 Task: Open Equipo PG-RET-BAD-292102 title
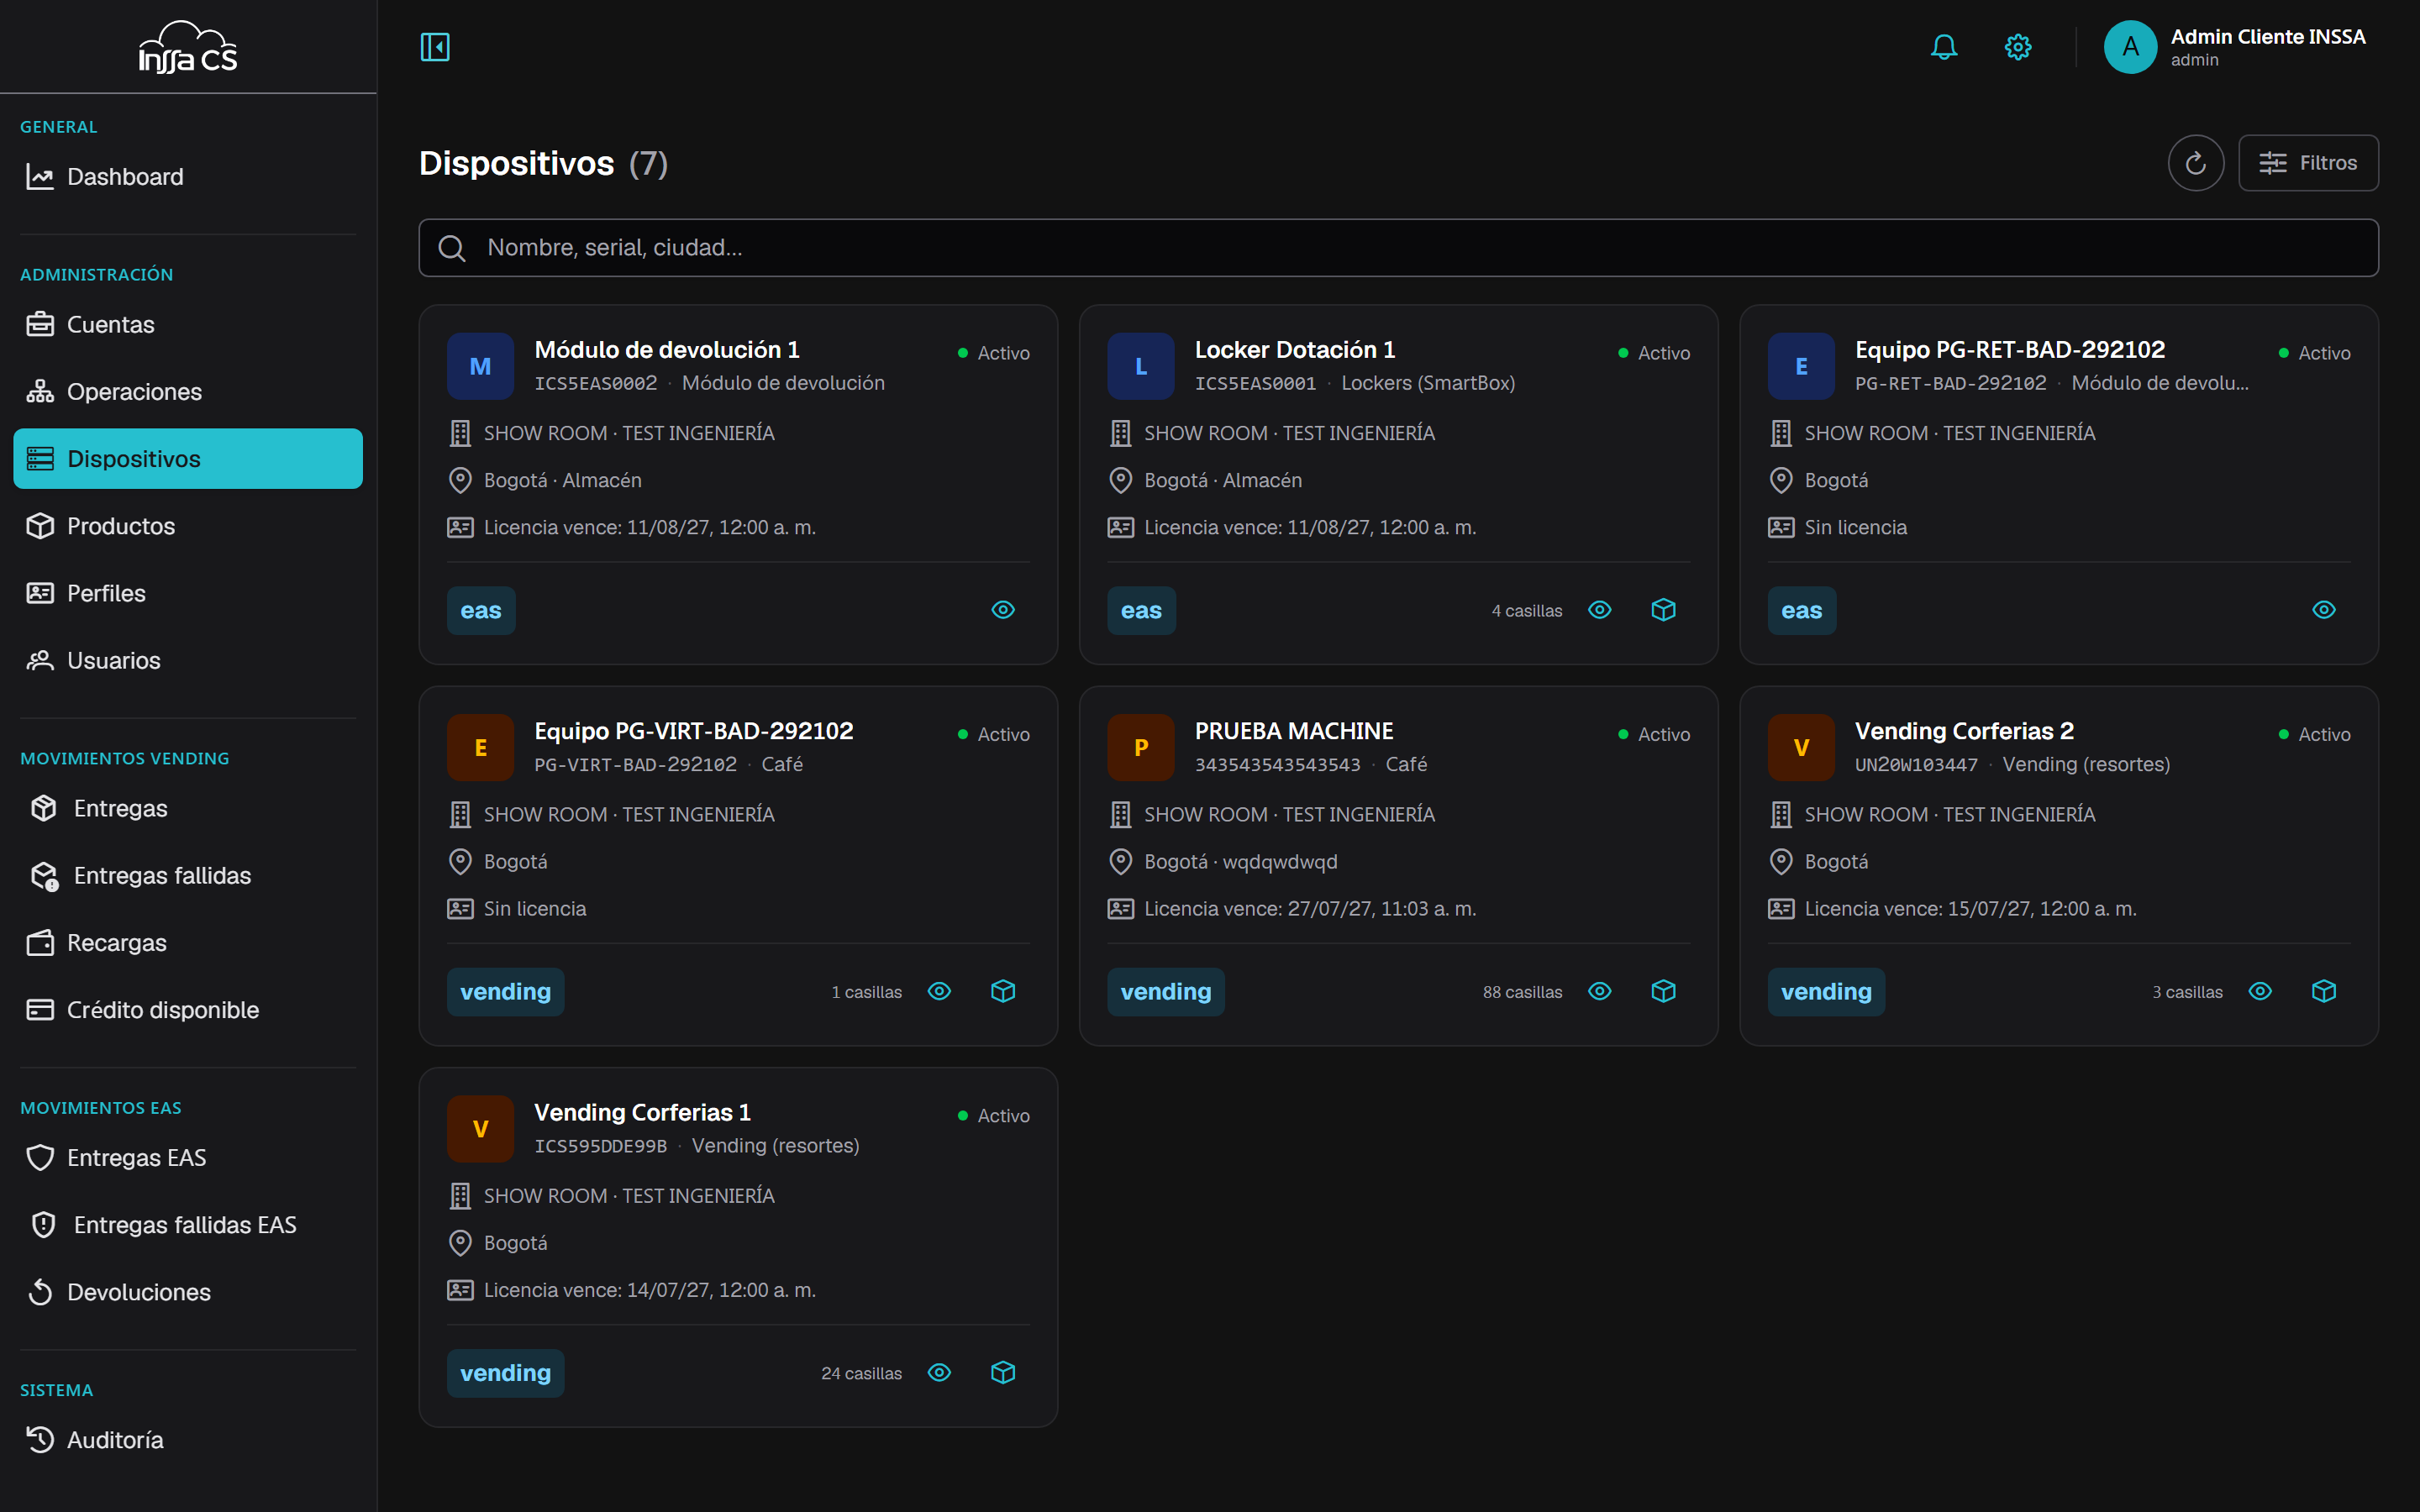(x=2010, y=350)
